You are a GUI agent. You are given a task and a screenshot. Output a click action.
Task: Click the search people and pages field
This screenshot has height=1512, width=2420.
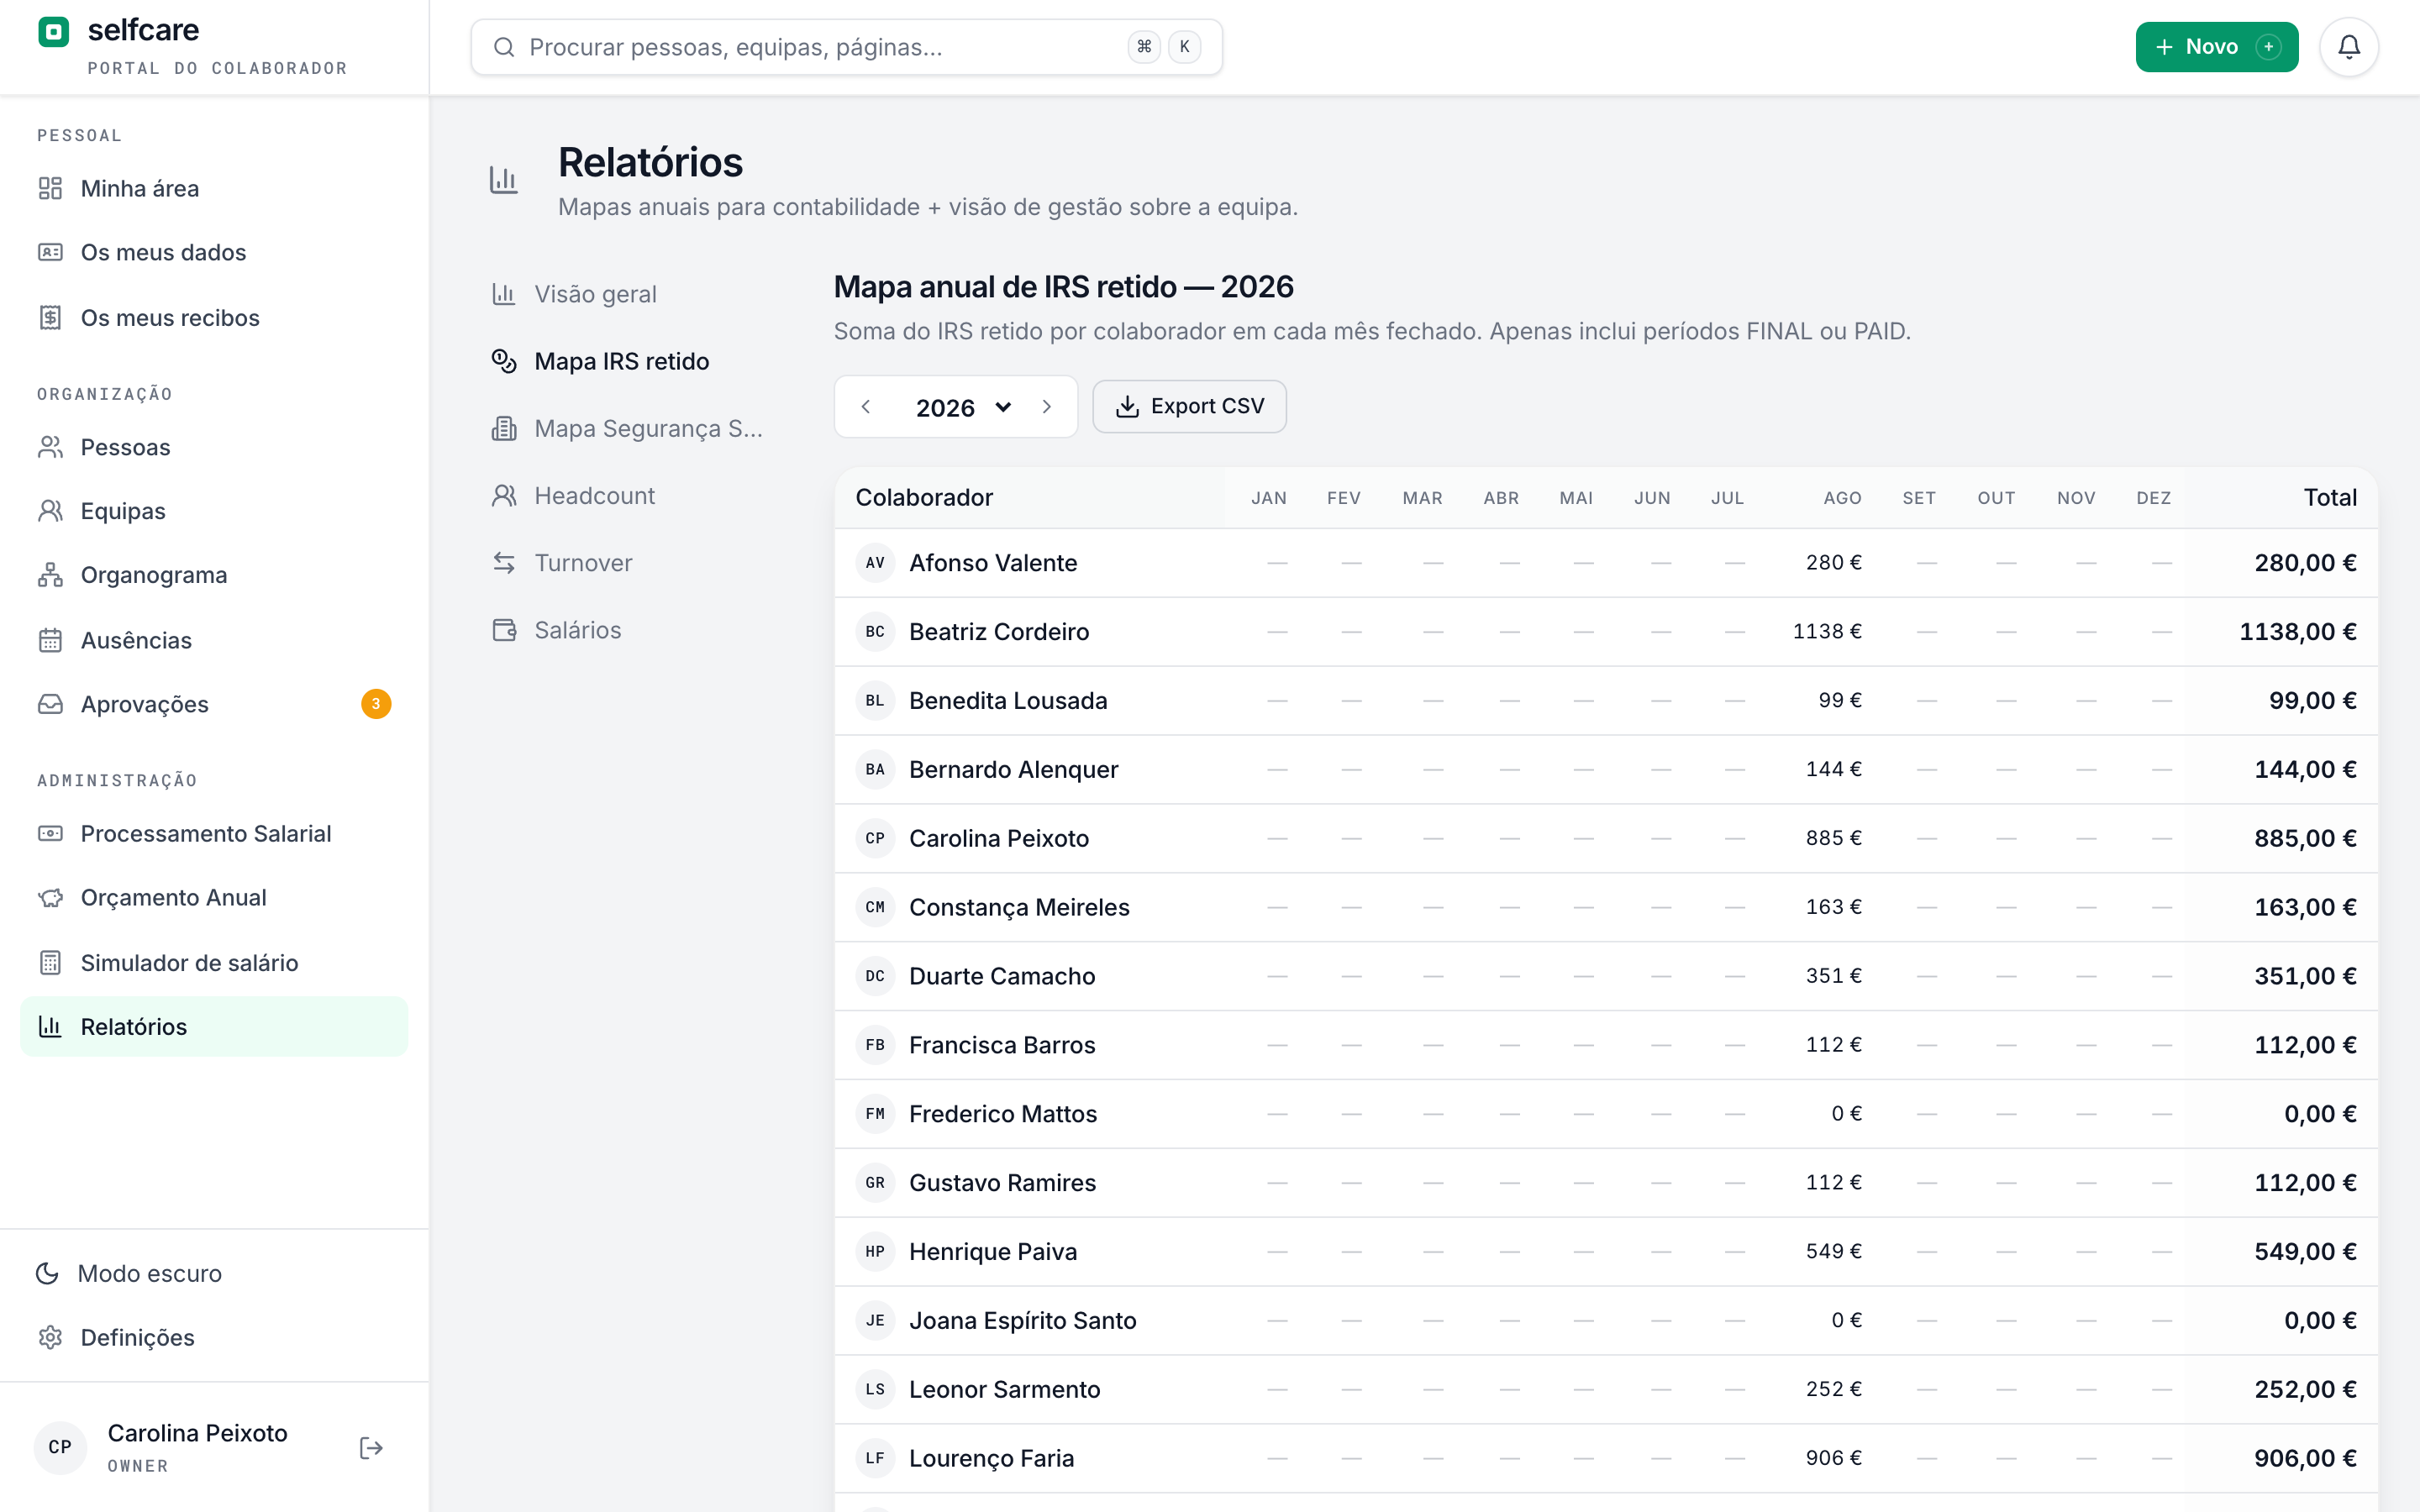tap(846, 47)
